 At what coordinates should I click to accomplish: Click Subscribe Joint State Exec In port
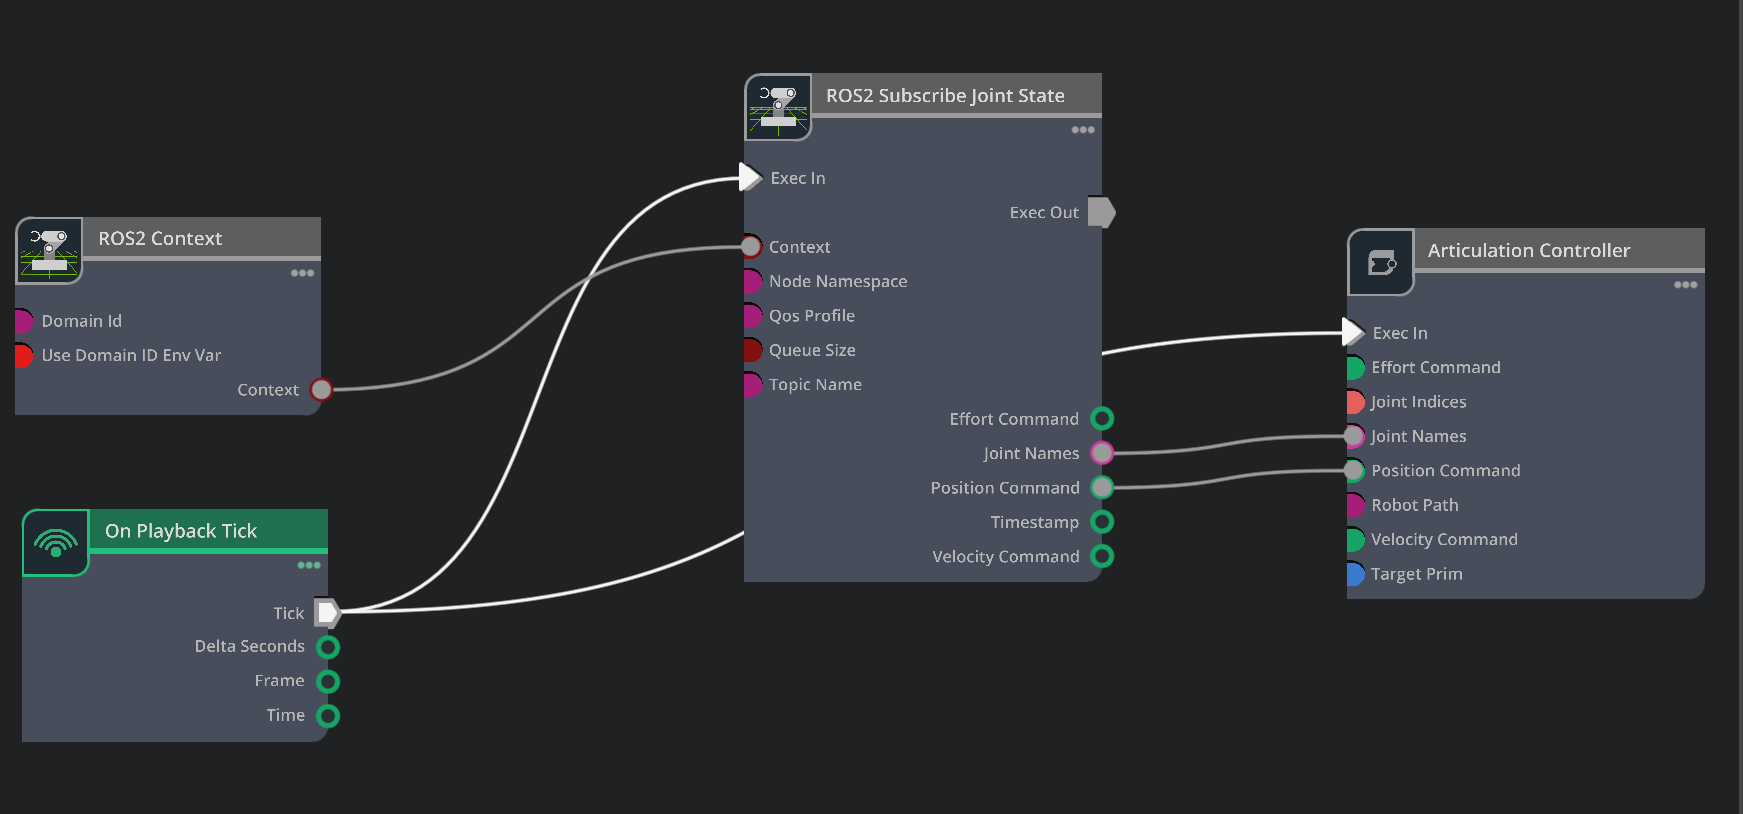[x=751, y=177]
